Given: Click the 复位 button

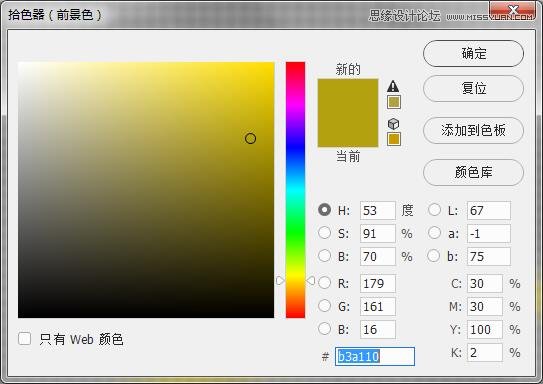Looking at the screenshot, I should 473,88.
